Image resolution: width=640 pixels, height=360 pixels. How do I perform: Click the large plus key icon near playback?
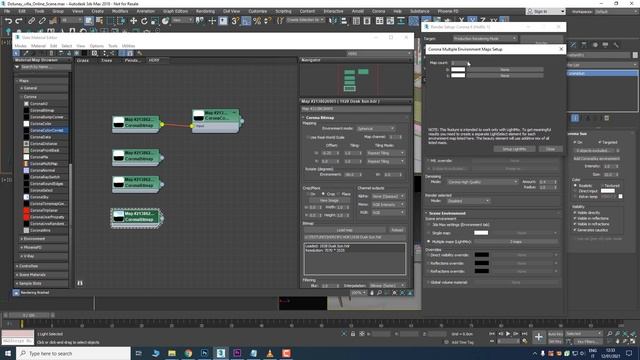point(539,337)
